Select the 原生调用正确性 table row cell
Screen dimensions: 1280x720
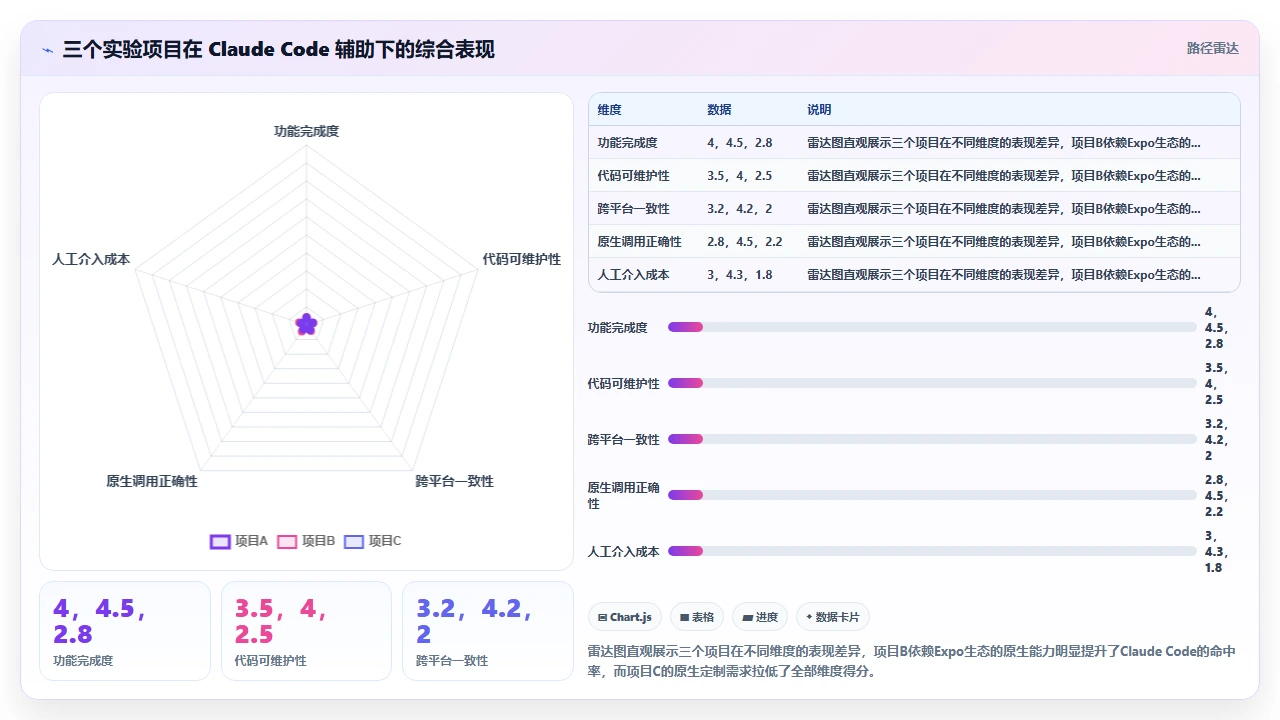639,242
